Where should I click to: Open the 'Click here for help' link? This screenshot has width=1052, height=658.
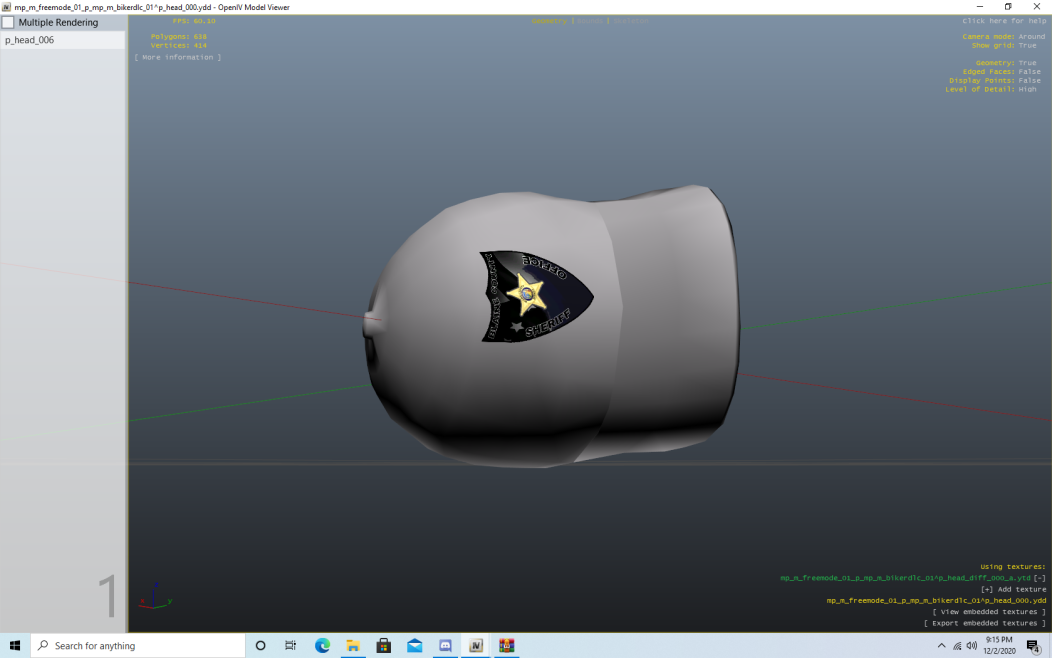click(1003, 21)
